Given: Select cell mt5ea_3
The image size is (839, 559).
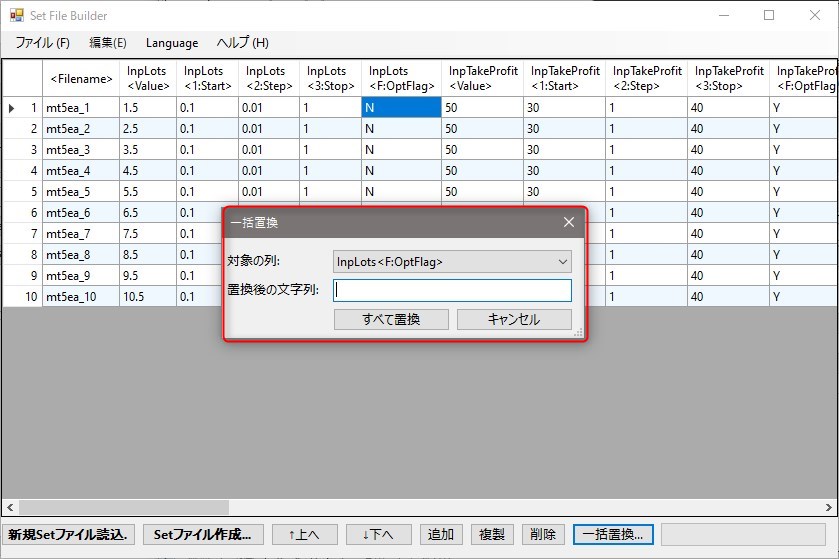Looking at the screenshot, I should pyautogui.click(x=81, y=149).
